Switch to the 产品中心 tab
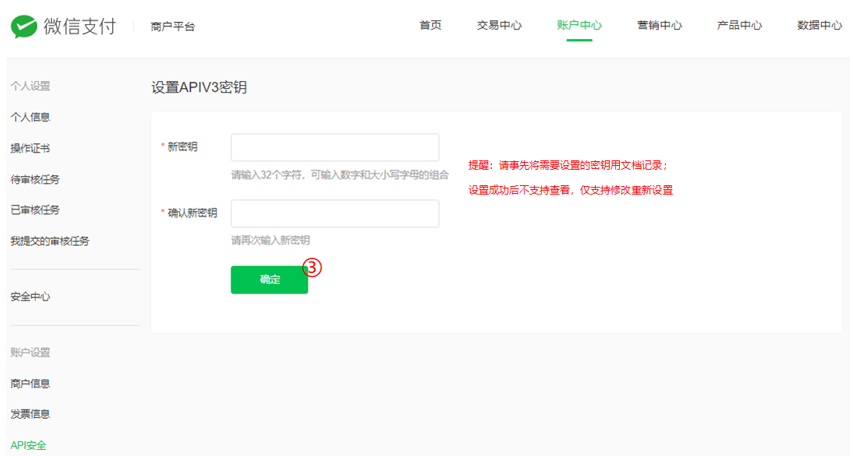Image resolution: width=853 pixels, height=456 pixels. pos(739,26)
